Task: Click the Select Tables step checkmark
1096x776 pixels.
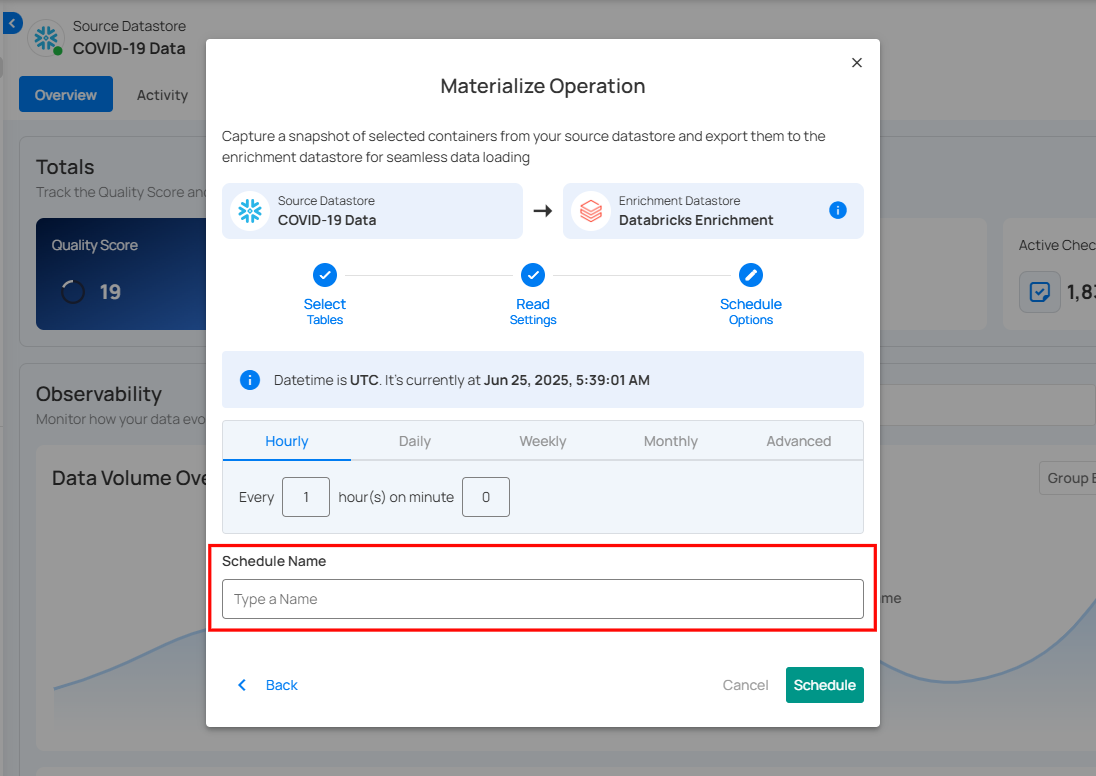Action: (x=325, y=275)
